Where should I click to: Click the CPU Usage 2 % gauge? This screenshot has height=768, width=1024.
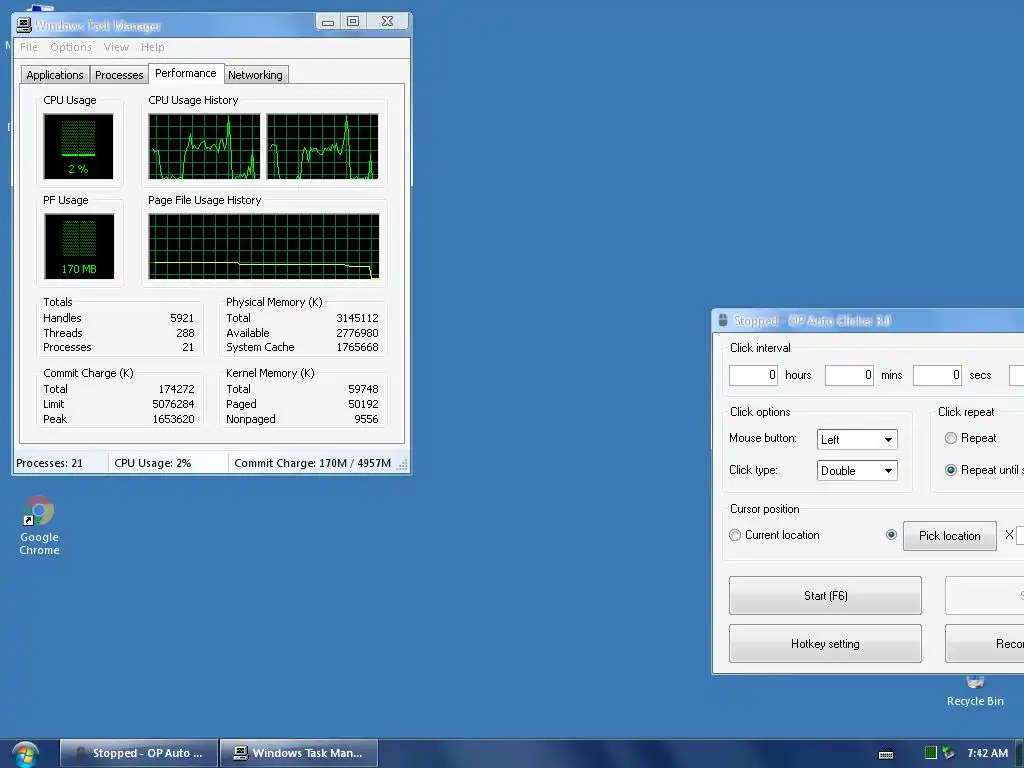(78, 146)
